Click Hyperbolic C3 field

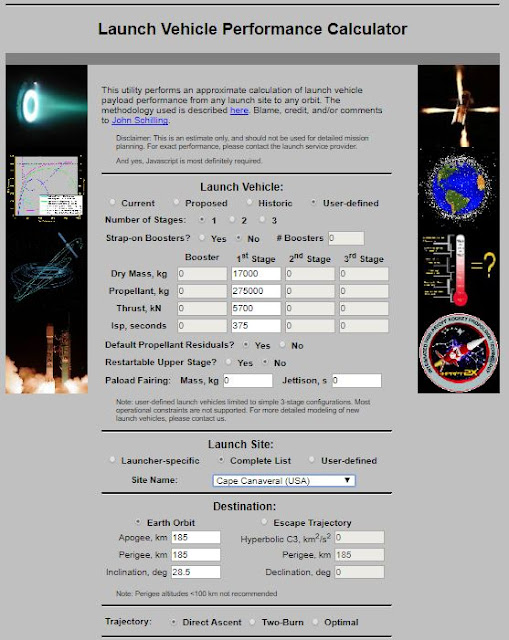360,538
